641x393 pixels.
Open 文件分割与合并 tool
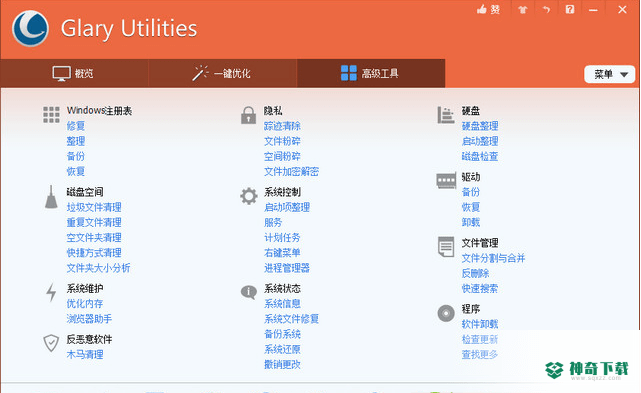(x=493, y=258)
